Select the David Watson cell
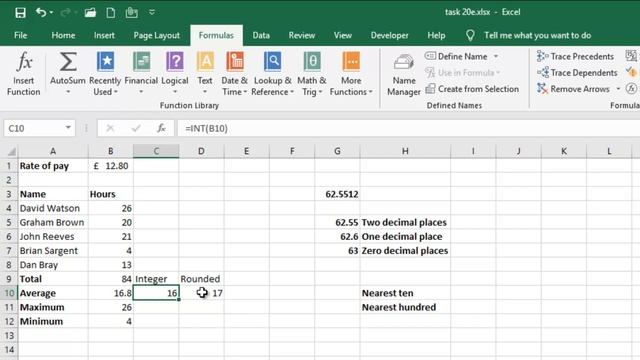Screen dimensions: 640x360 pos(53,208)
